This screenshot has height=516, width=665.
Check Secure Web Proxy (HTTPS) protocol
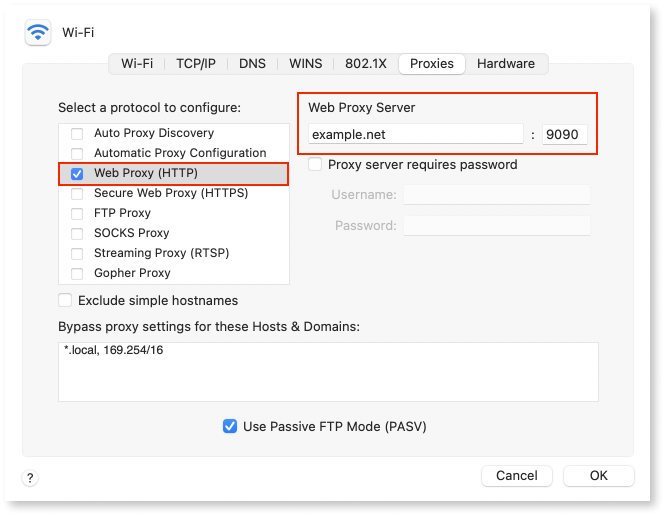[77, 193]
